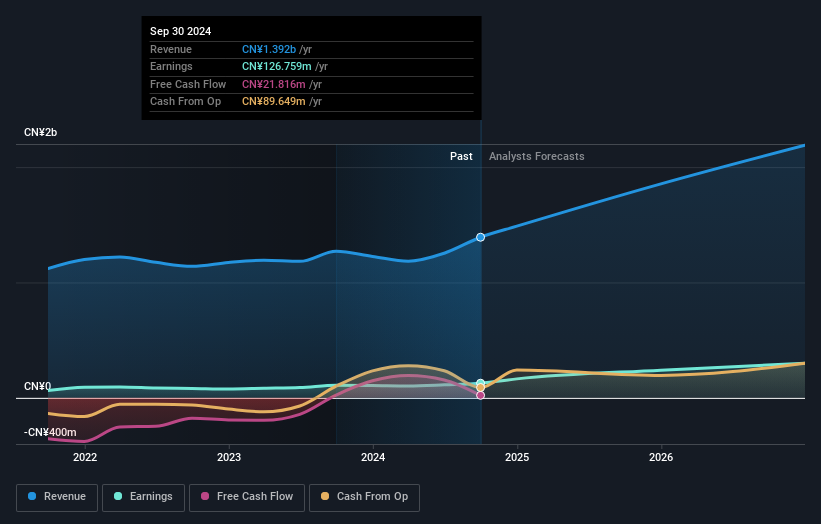Click the 'Cash From Op' row label in tooltip

[x=185, y=102]
